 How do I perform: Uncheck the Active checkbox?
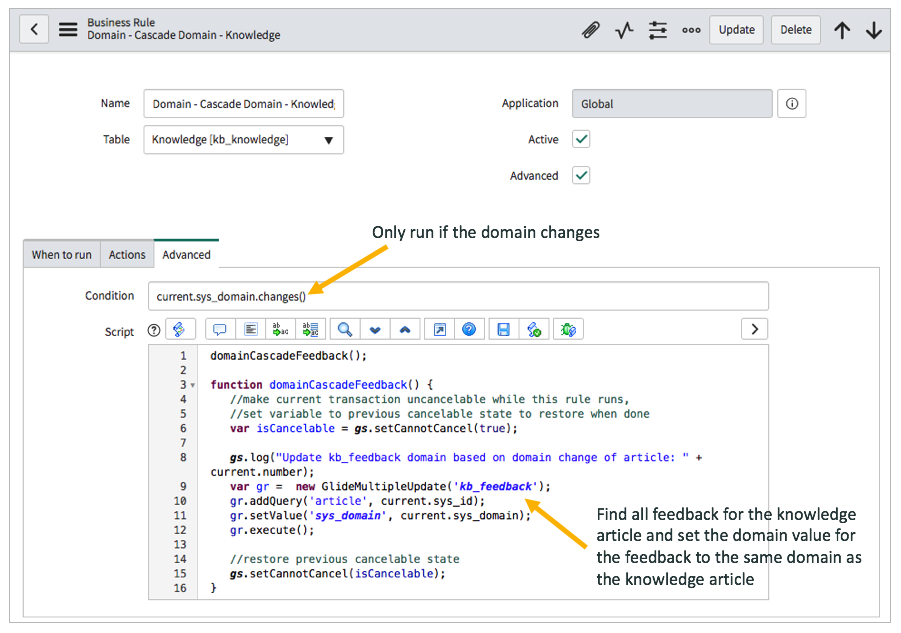coord(581,139)
